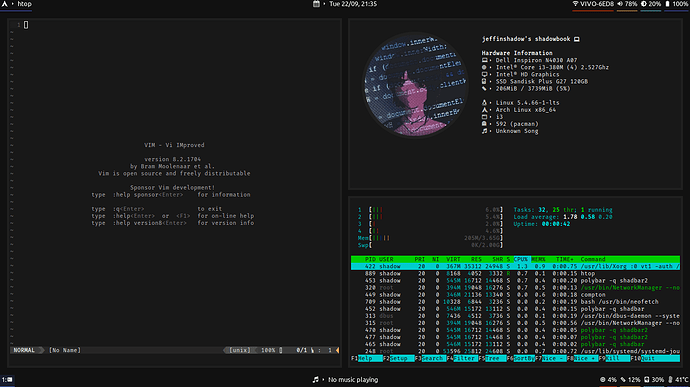The width and height of the screenshot is (690, 387).
Task: Click the Mem usage meter in htop
Action: coord(430,238)
